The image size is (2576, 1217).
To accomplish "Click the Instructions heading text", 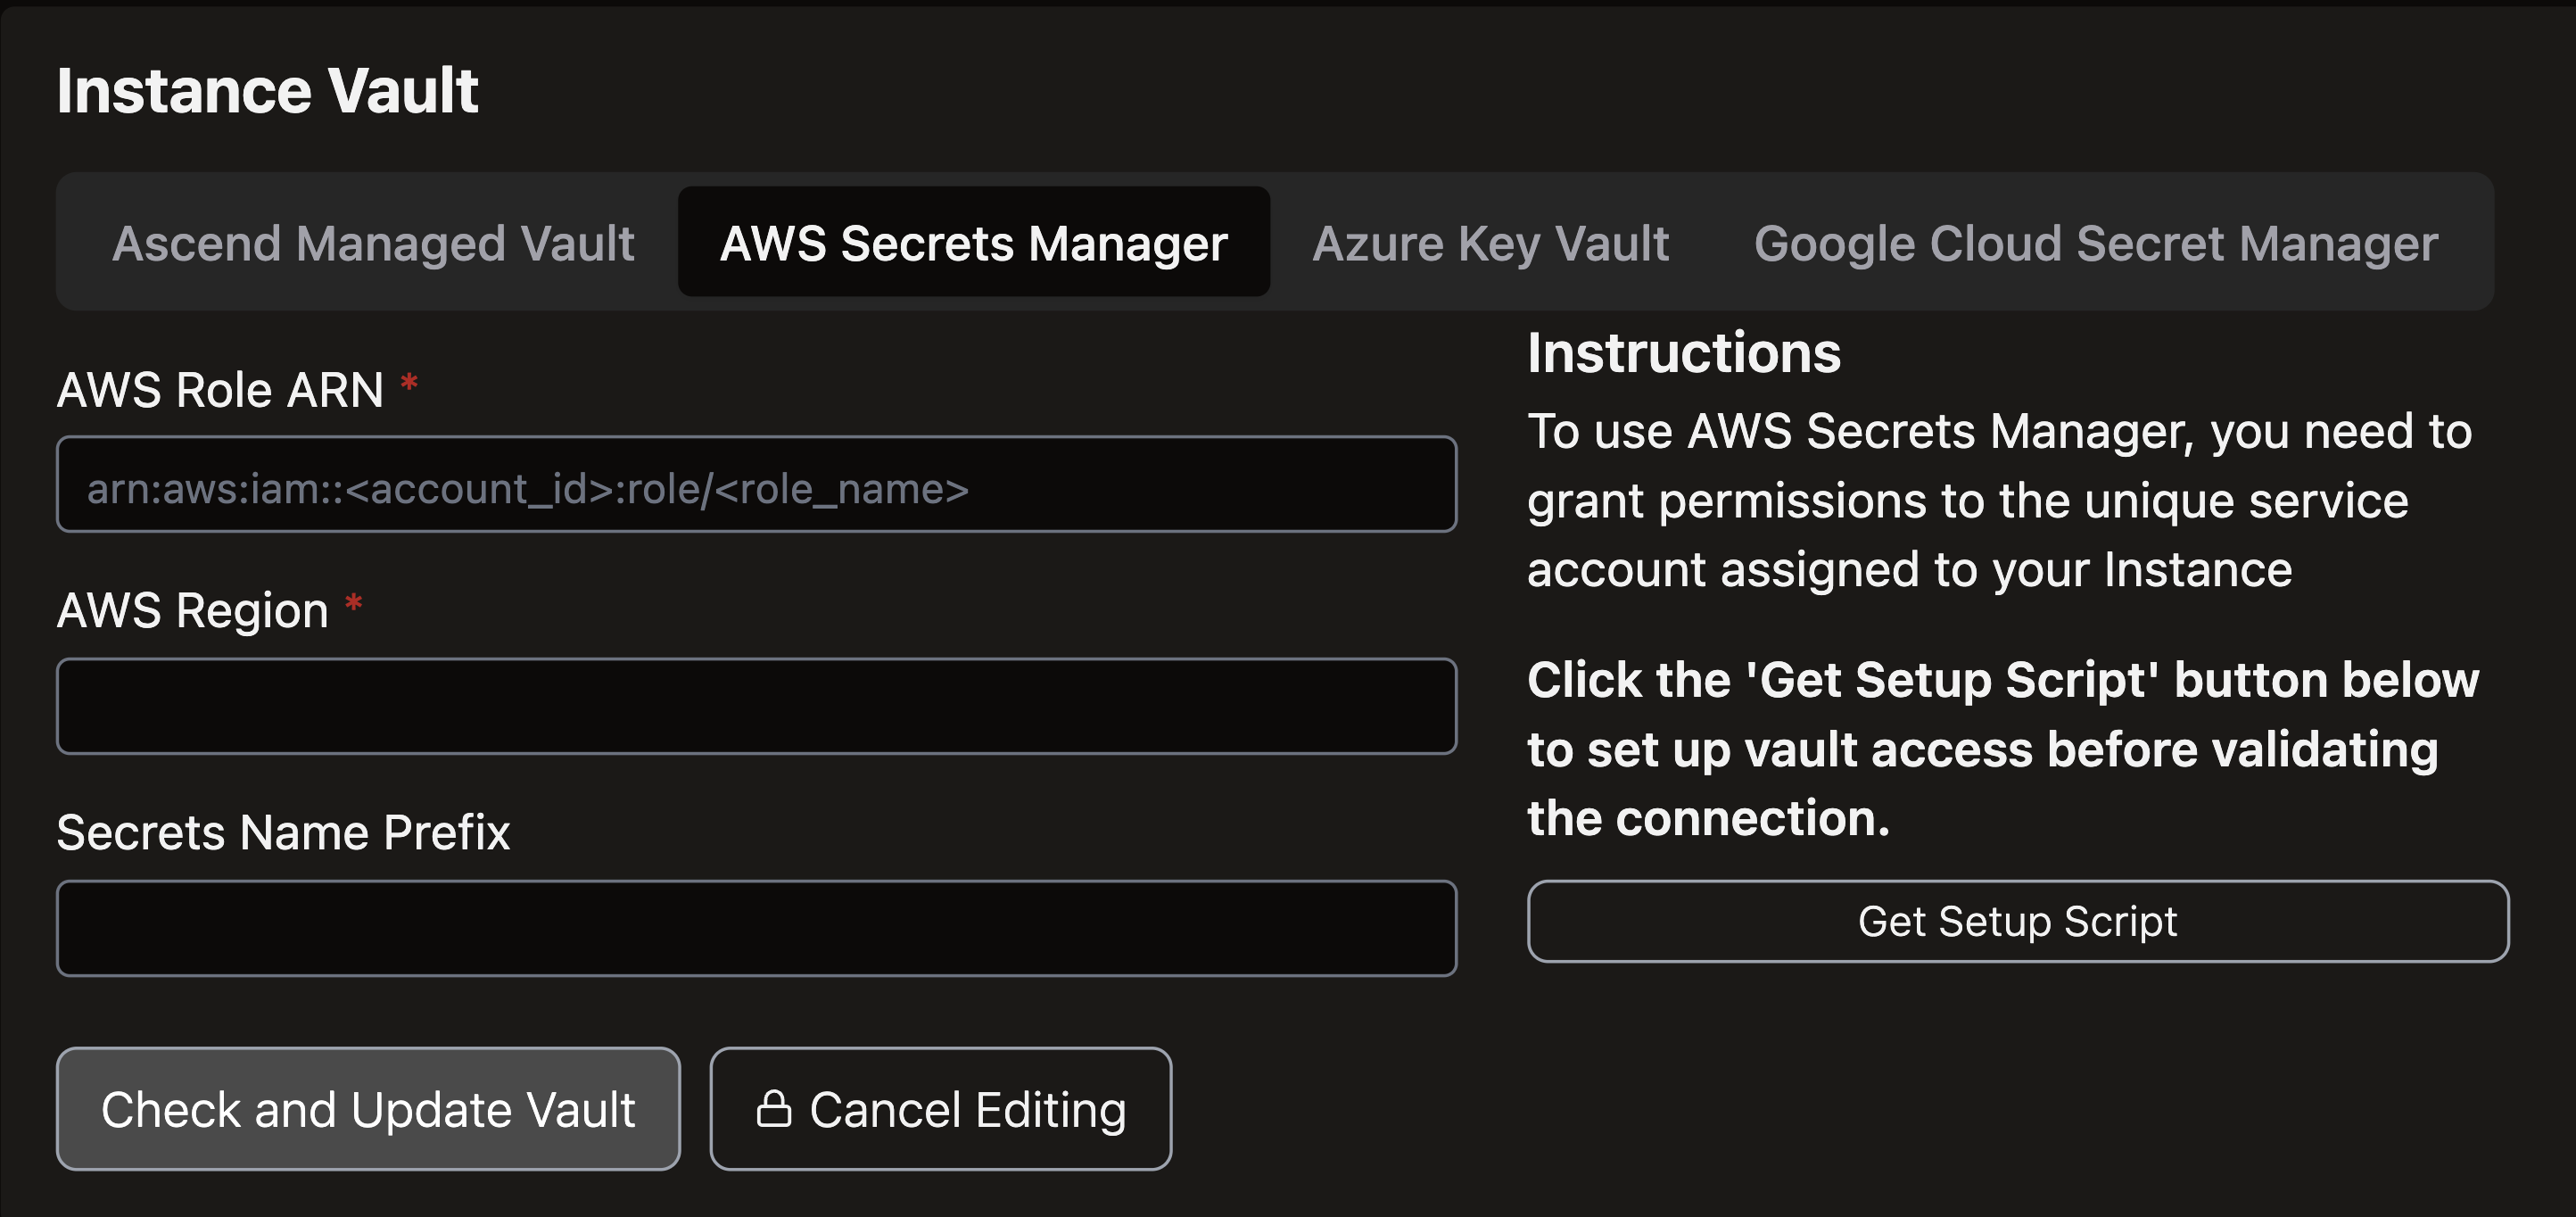I will [x=1683, y=353].
